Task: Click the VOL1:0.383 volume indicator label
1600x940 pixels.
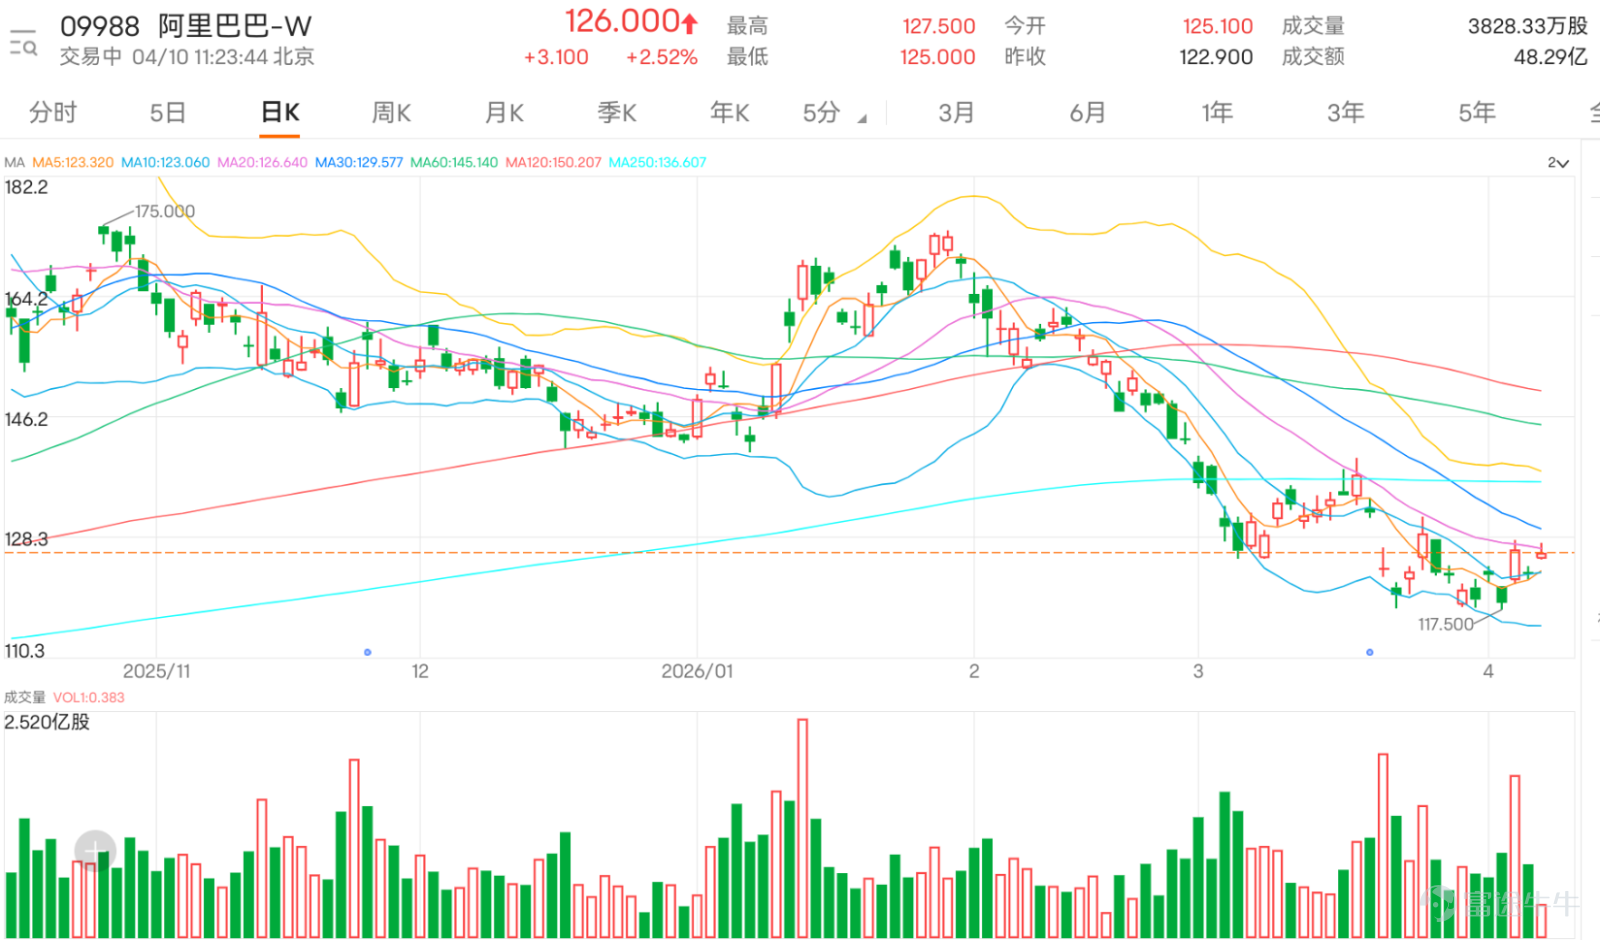Action: [x=89, y=697]
